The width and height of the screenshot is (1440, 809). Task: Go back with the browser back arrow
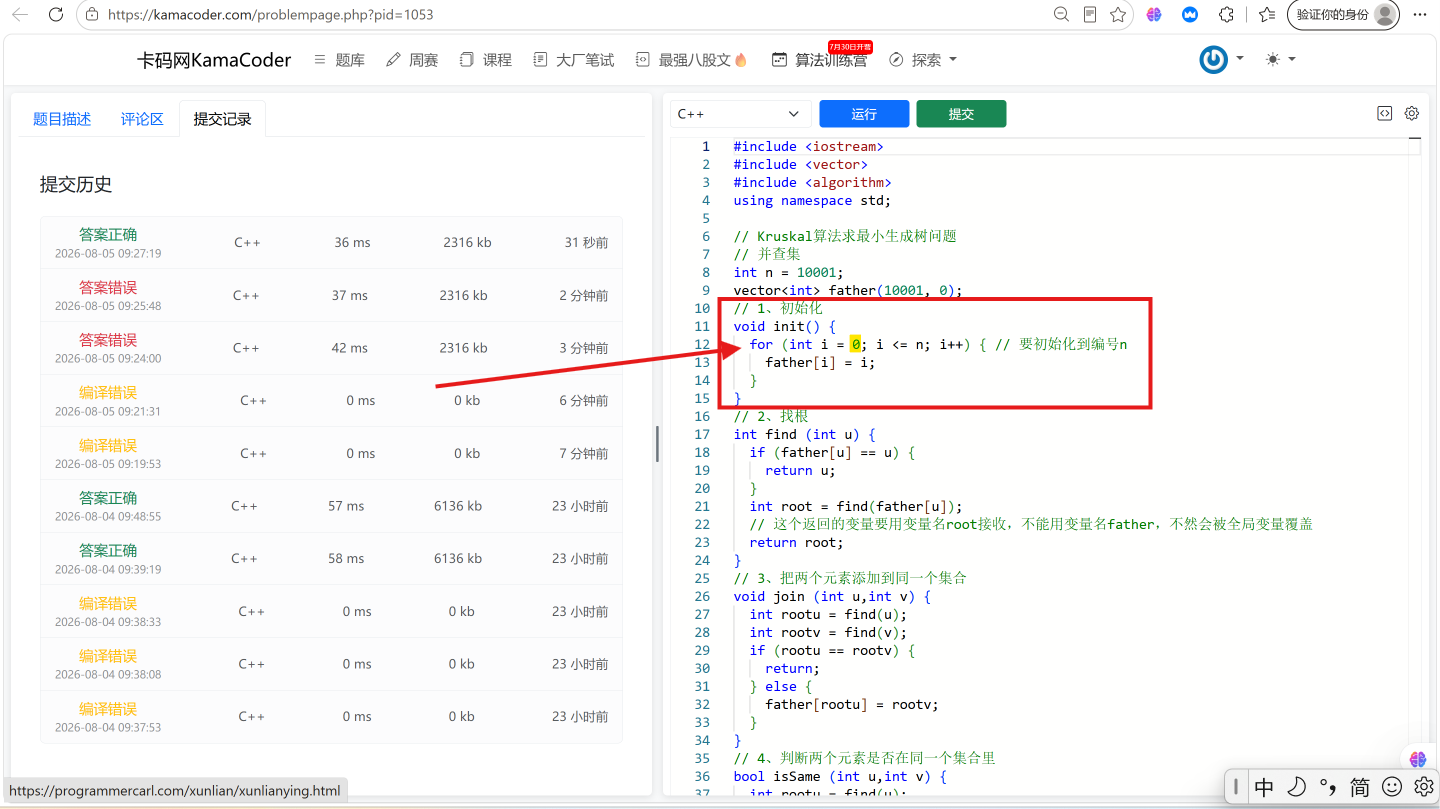[x=20, y=15]
